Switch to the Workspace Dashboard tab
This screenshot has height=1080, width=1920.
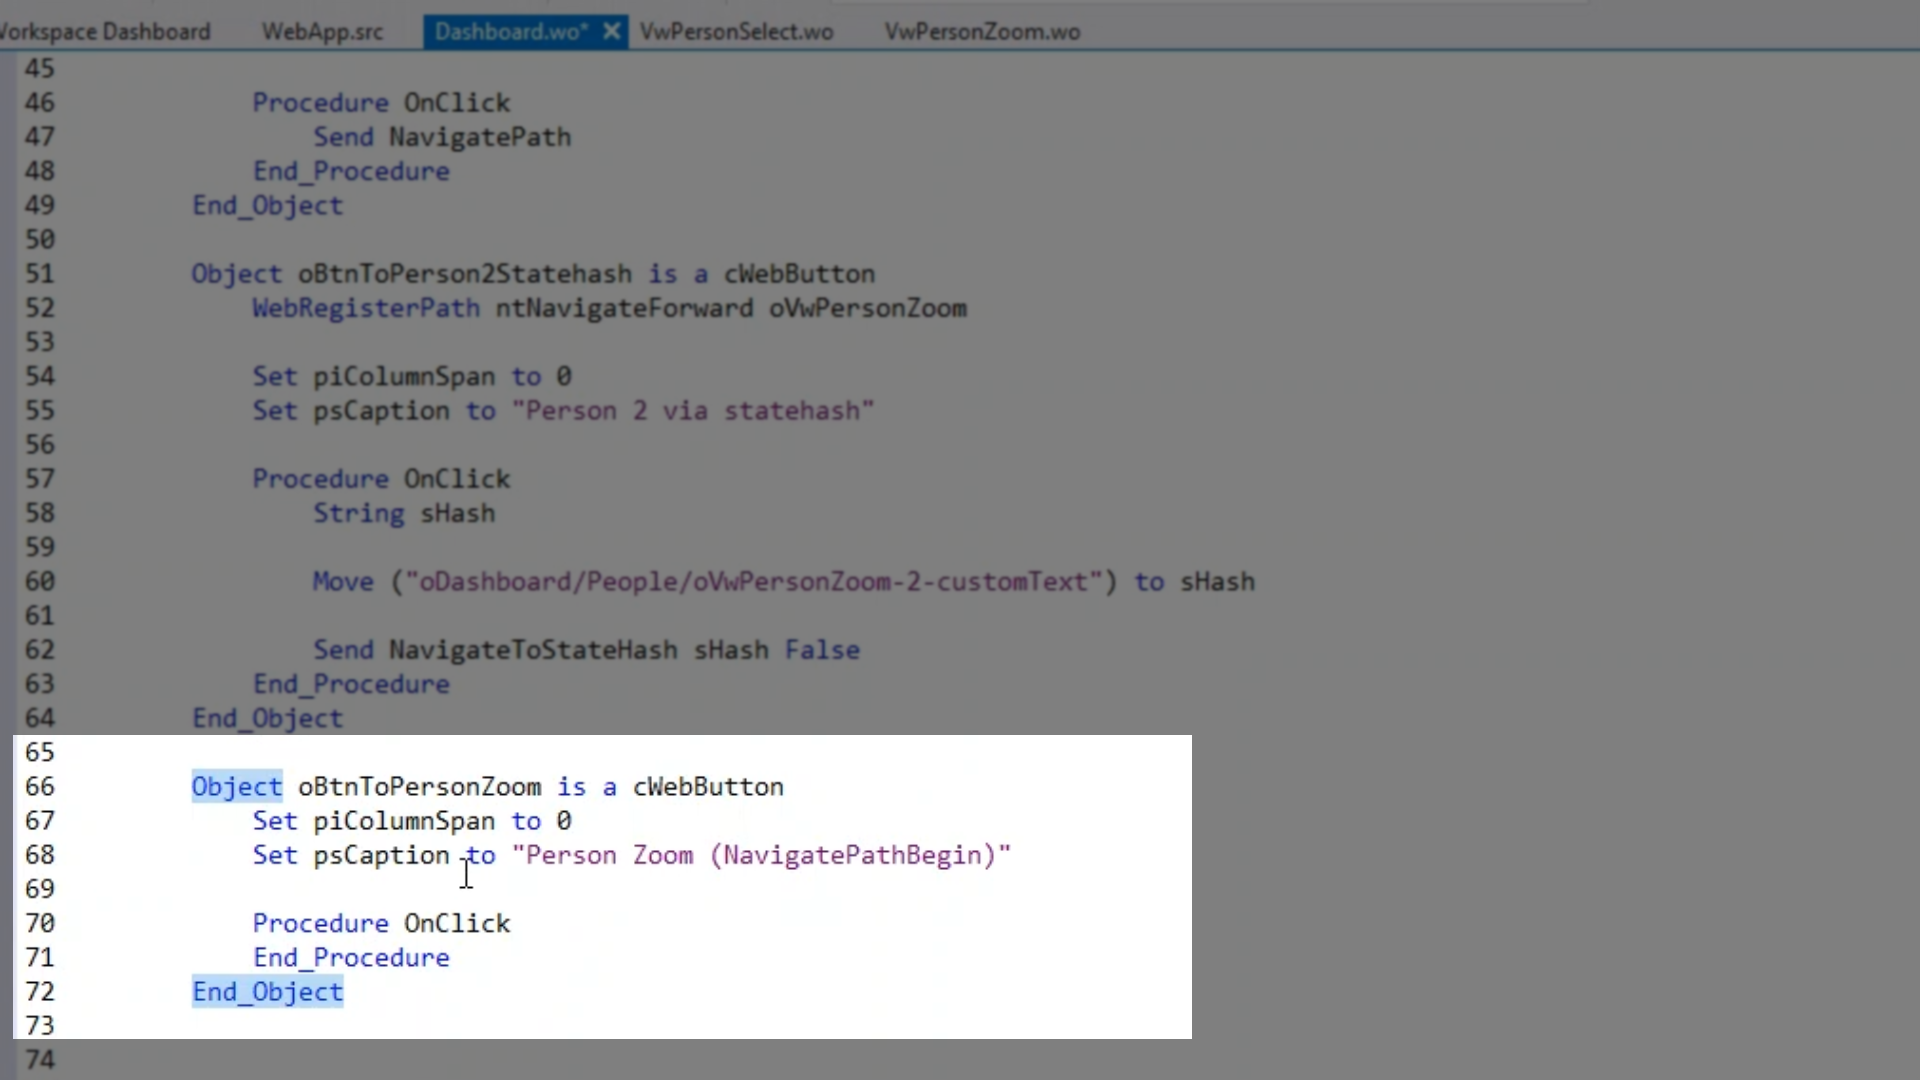tap(105, 31)
